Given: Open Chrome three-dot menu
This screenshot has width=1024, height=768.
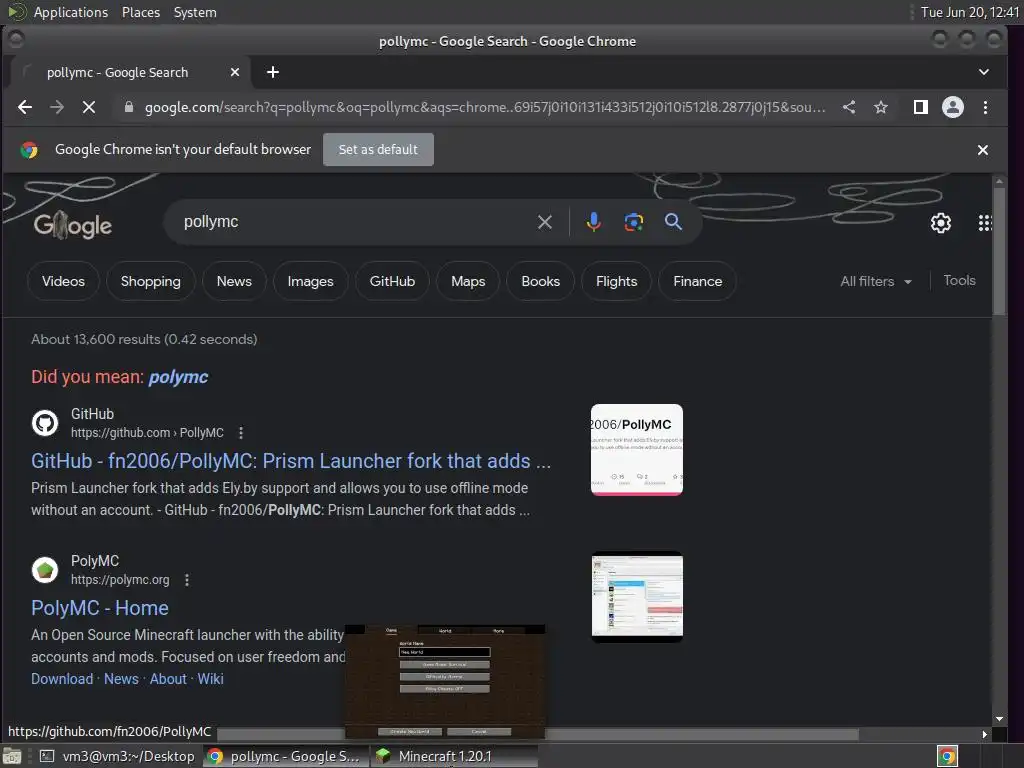Looking at the screenshot, I should (985, 107).
